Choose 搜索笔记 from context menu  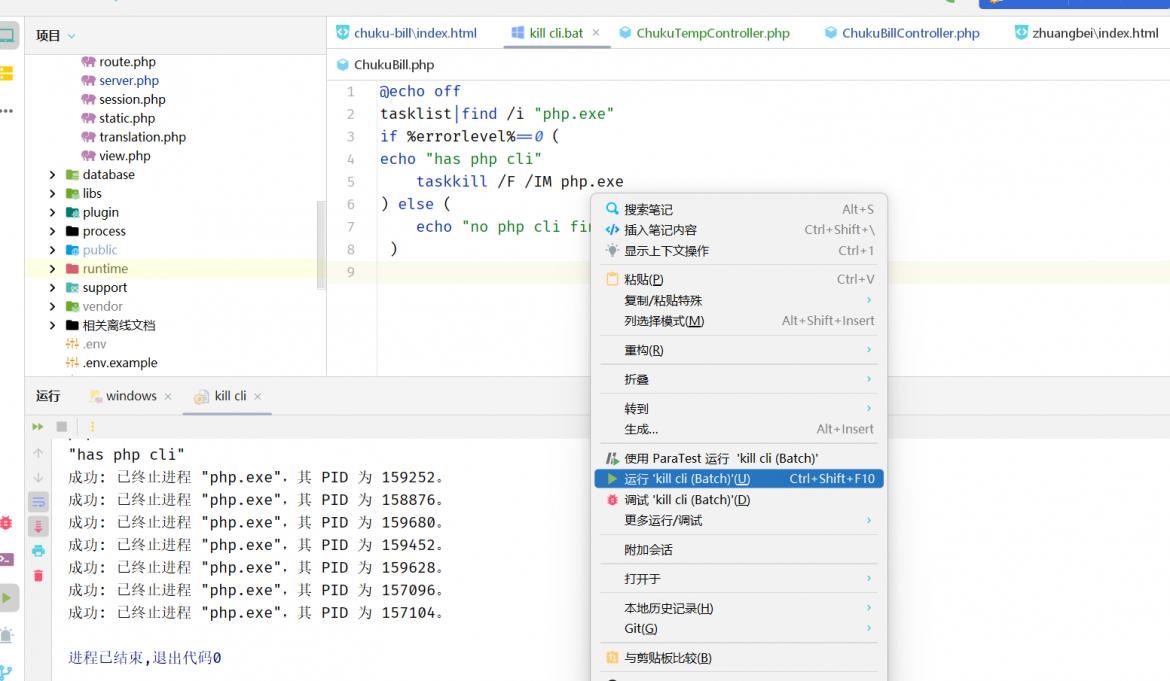point(739,209)
